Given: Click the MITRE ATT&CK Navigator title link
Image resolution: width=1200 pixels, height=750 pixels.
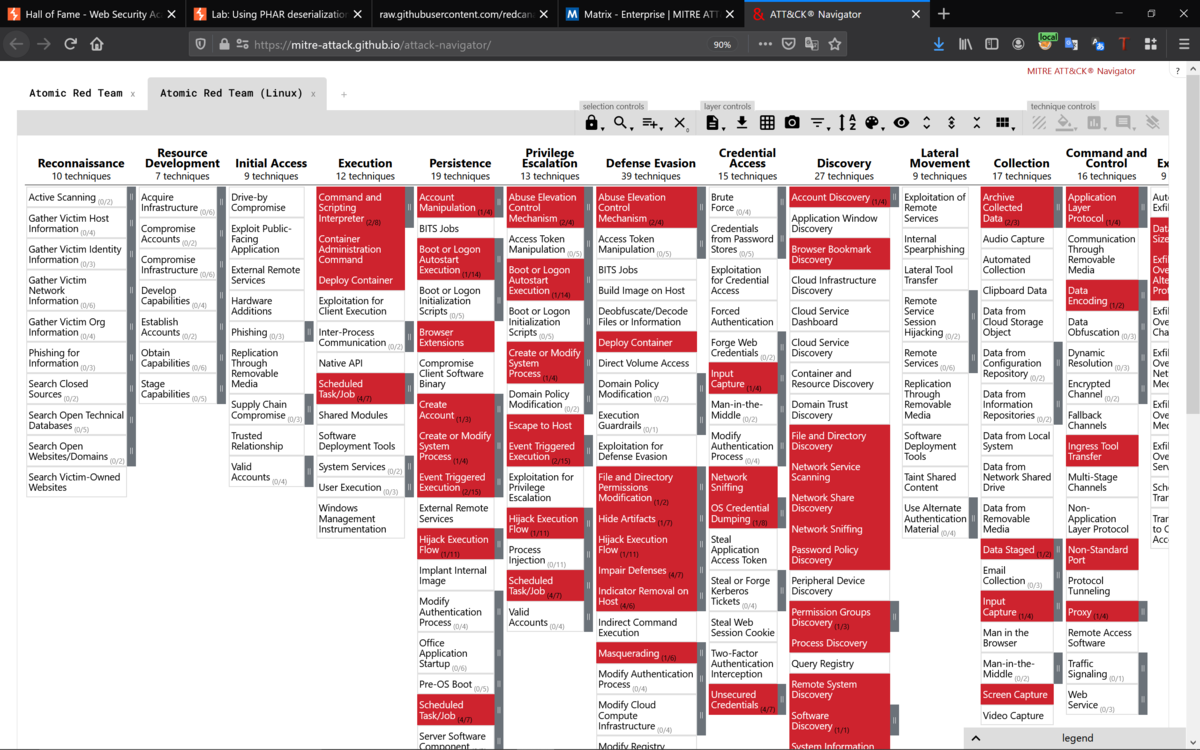Looking at the screenshot, I should (1081, 71).
